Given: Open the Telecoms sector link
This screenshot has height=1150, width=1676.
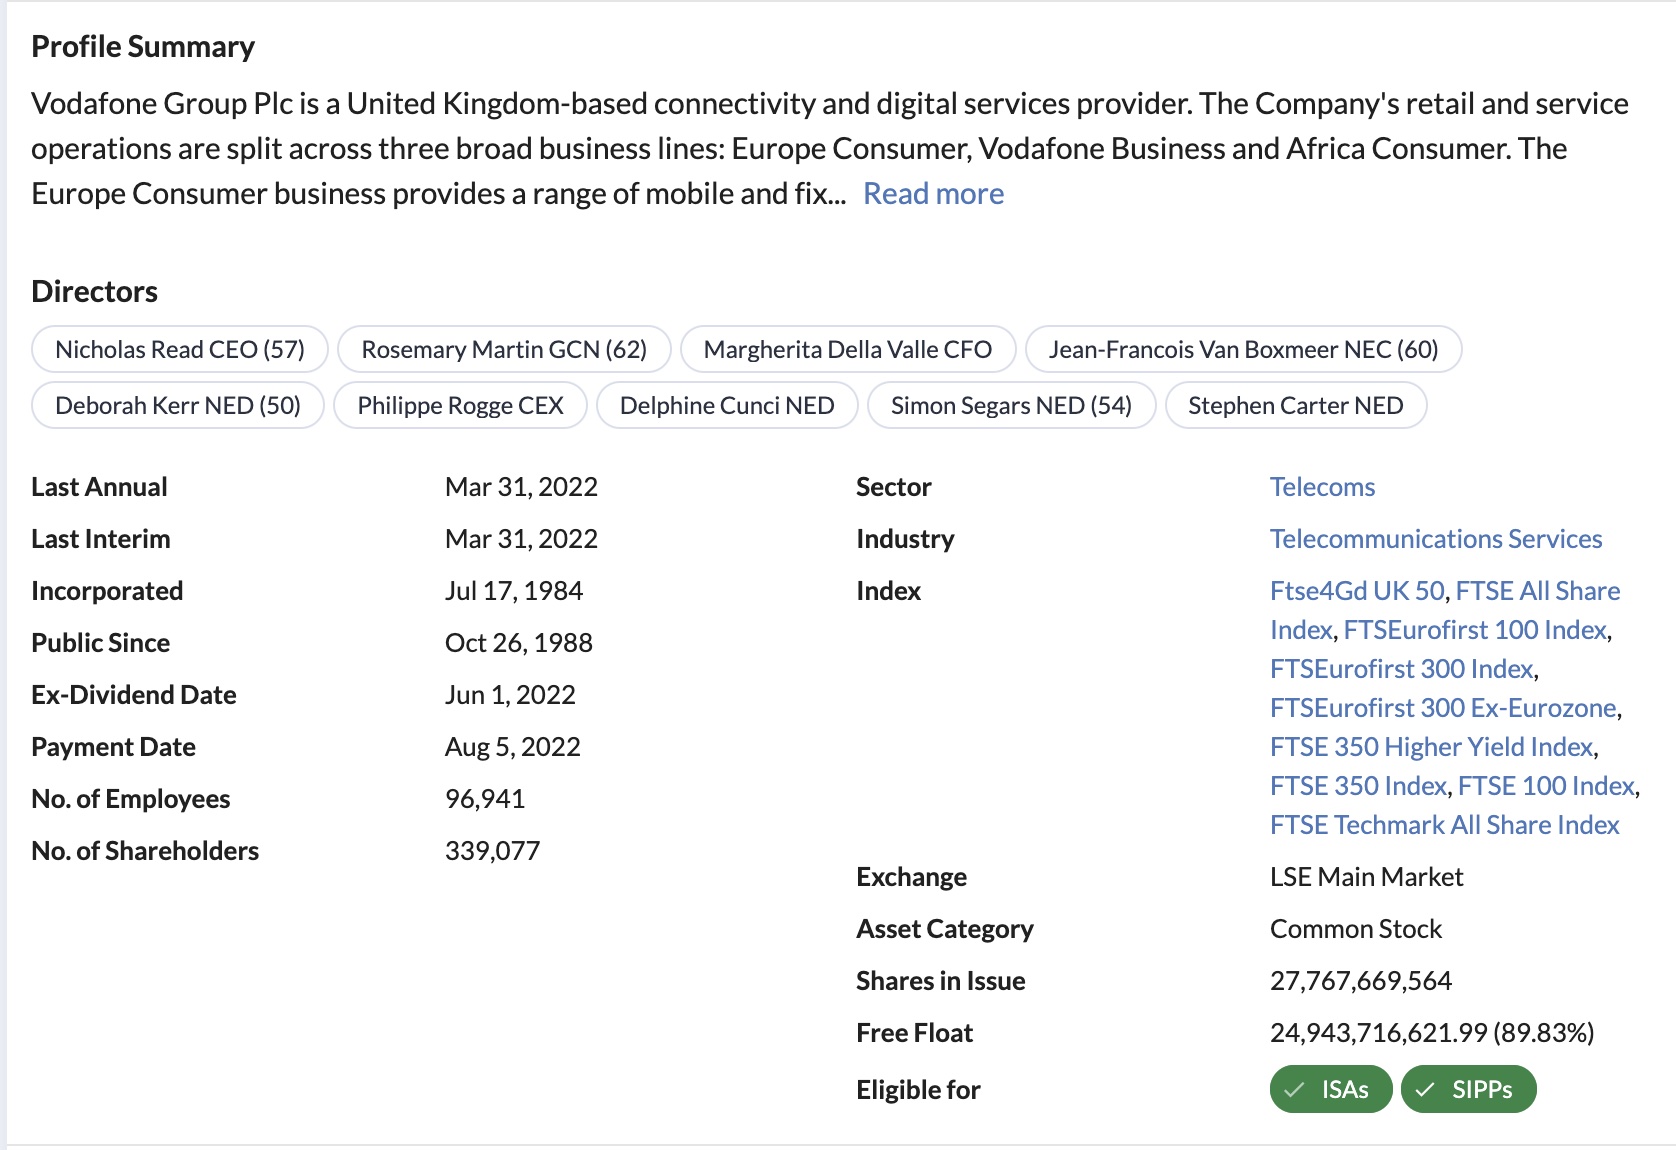Looking at the screenshot, I should 1322,487.
